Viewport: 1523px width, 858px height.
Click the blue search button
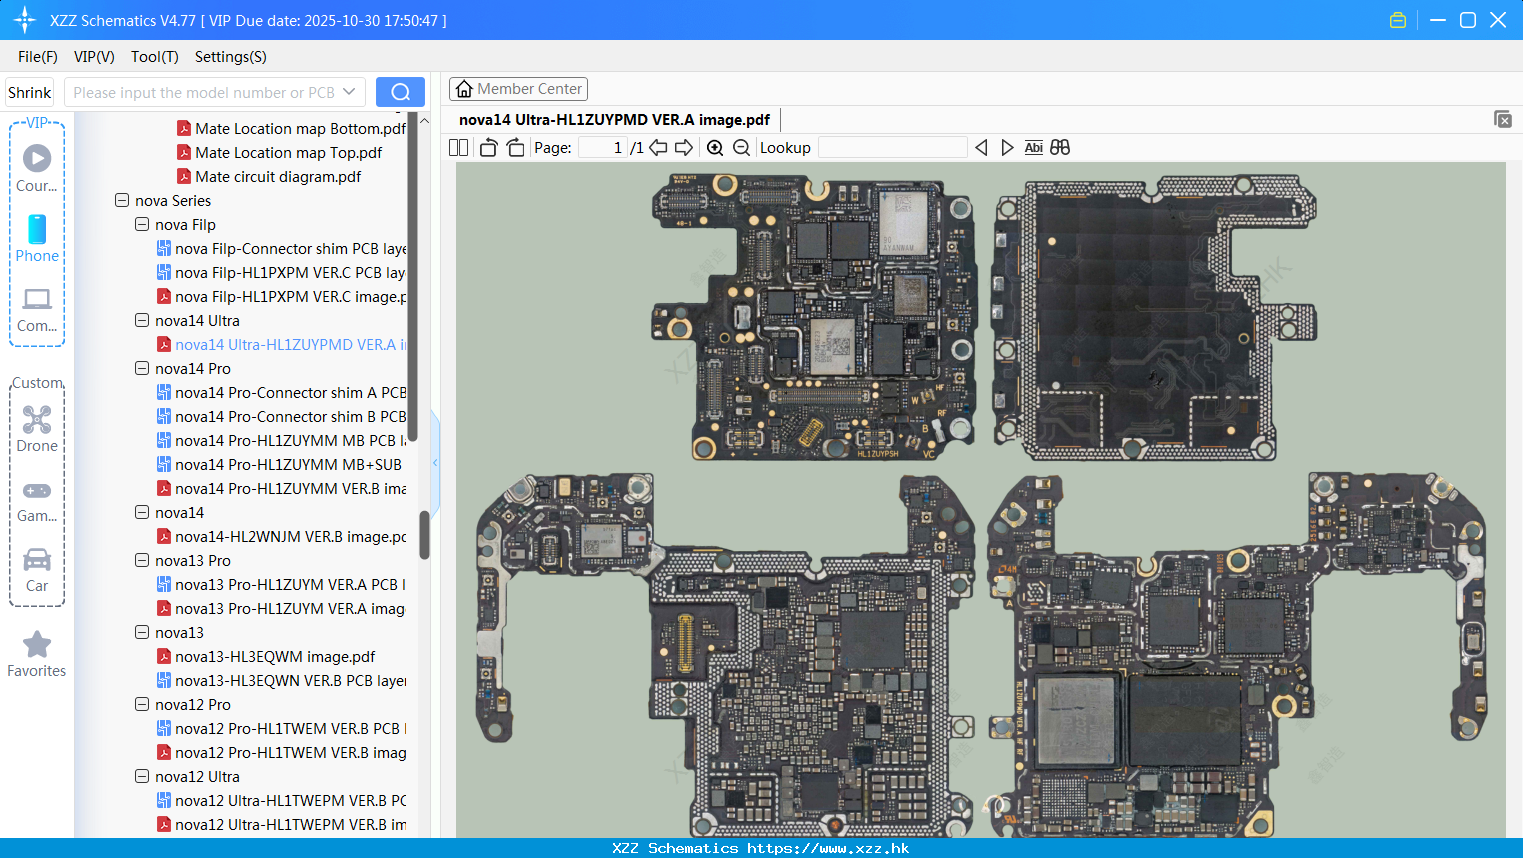pyautogui.click(x=400, y=92)
